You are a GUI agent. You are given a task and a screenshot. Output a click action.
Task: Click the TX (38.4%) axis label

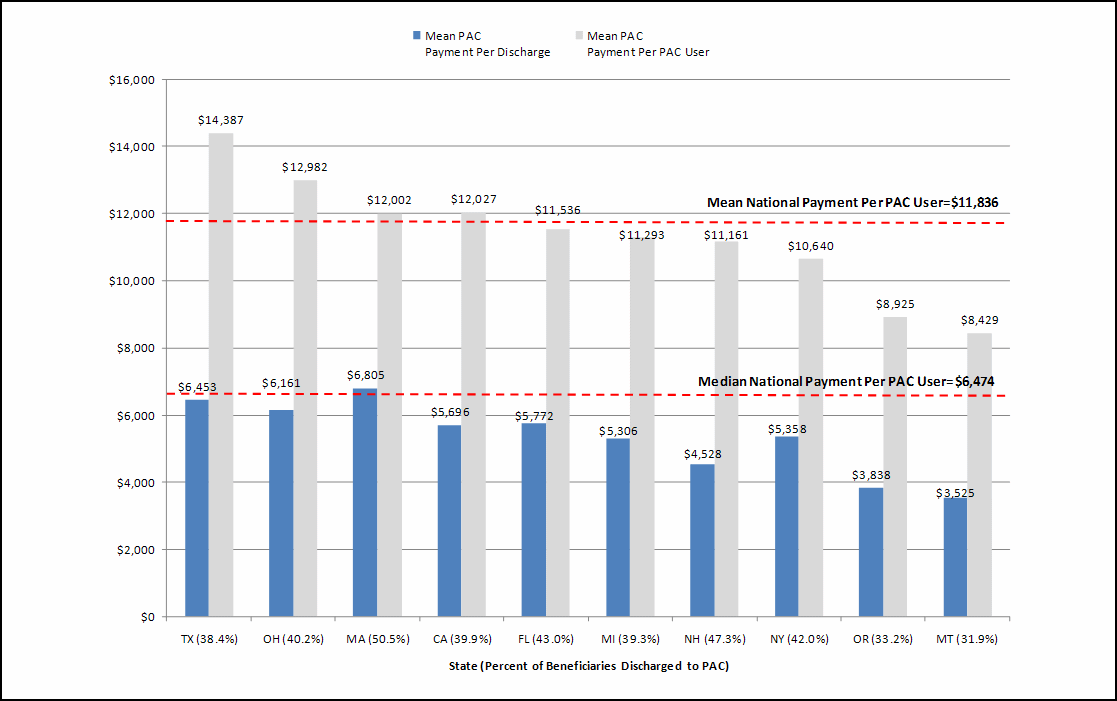(208, 639)
